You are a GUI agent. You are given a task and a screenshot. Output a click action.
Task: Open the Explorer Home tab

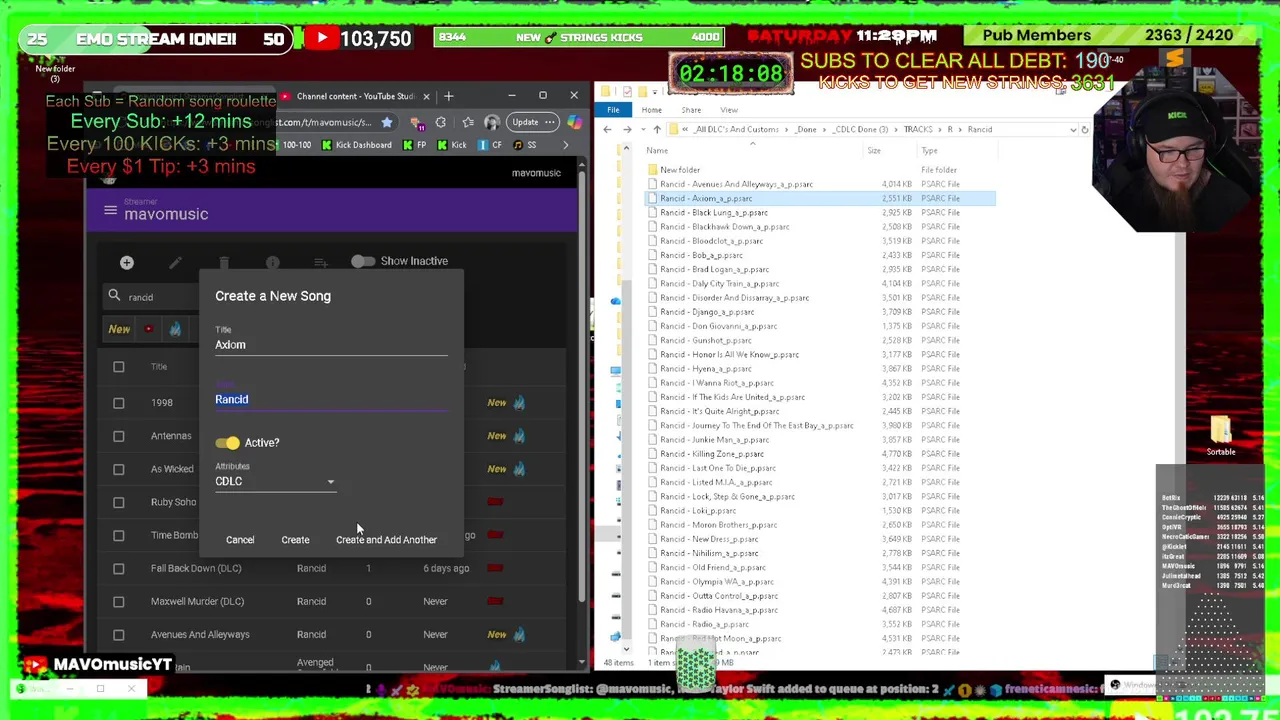point(651,110)
